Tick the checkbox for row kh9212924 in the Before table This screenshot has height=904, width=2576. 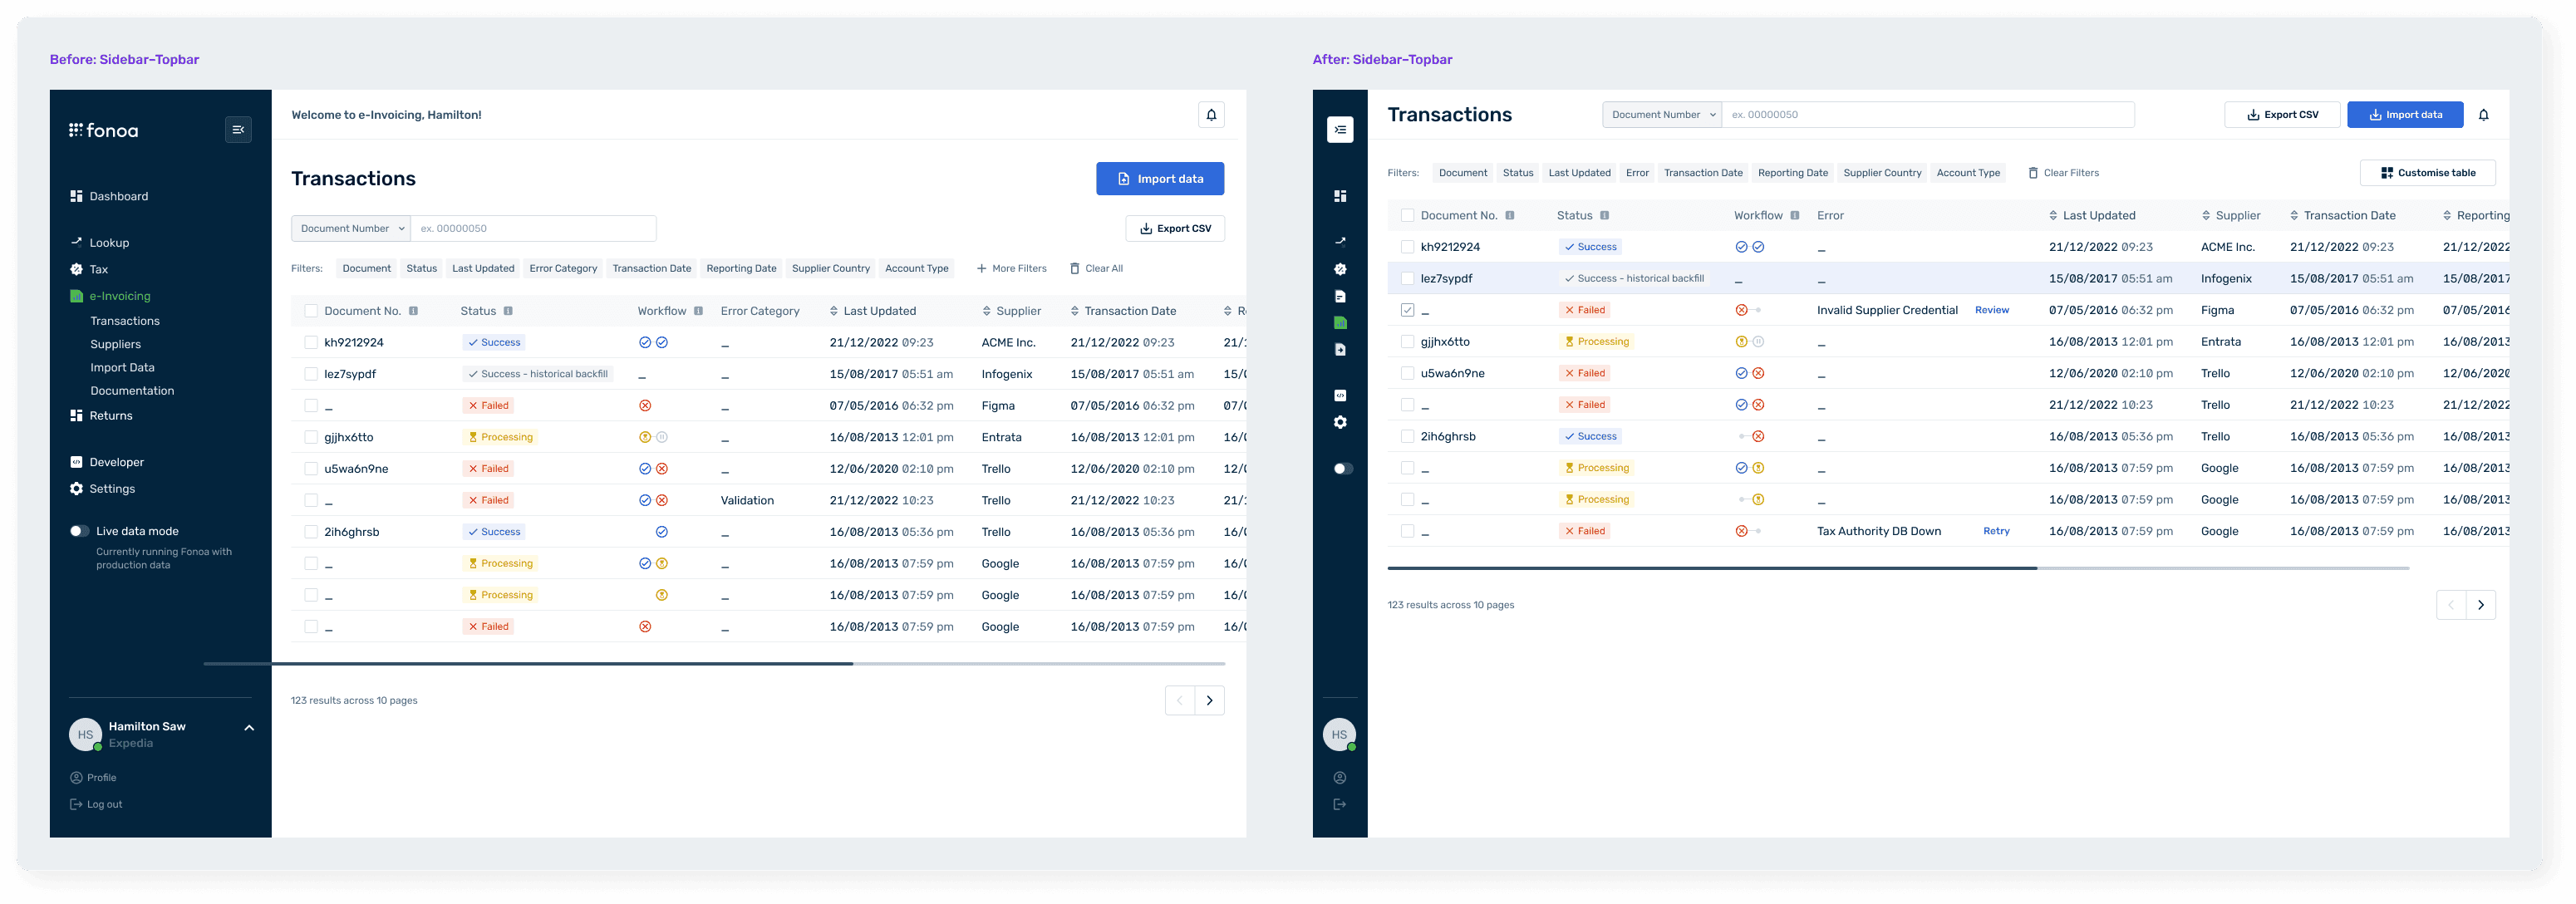[x=311, y=342]
